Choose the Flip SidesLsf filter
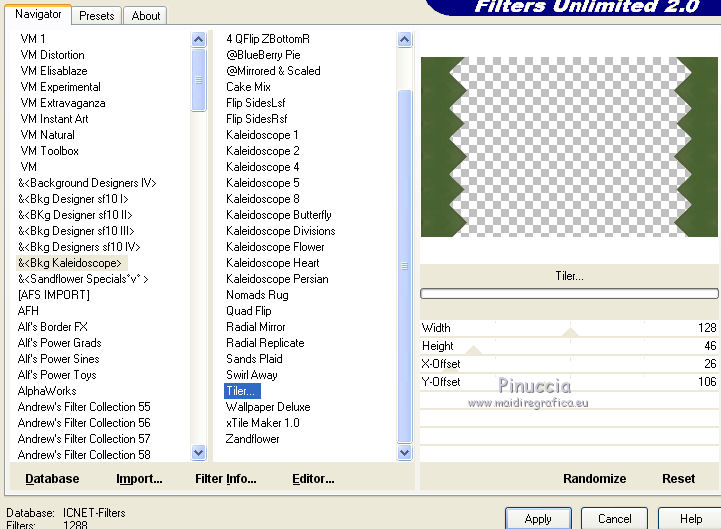 [x=255, y=103]
